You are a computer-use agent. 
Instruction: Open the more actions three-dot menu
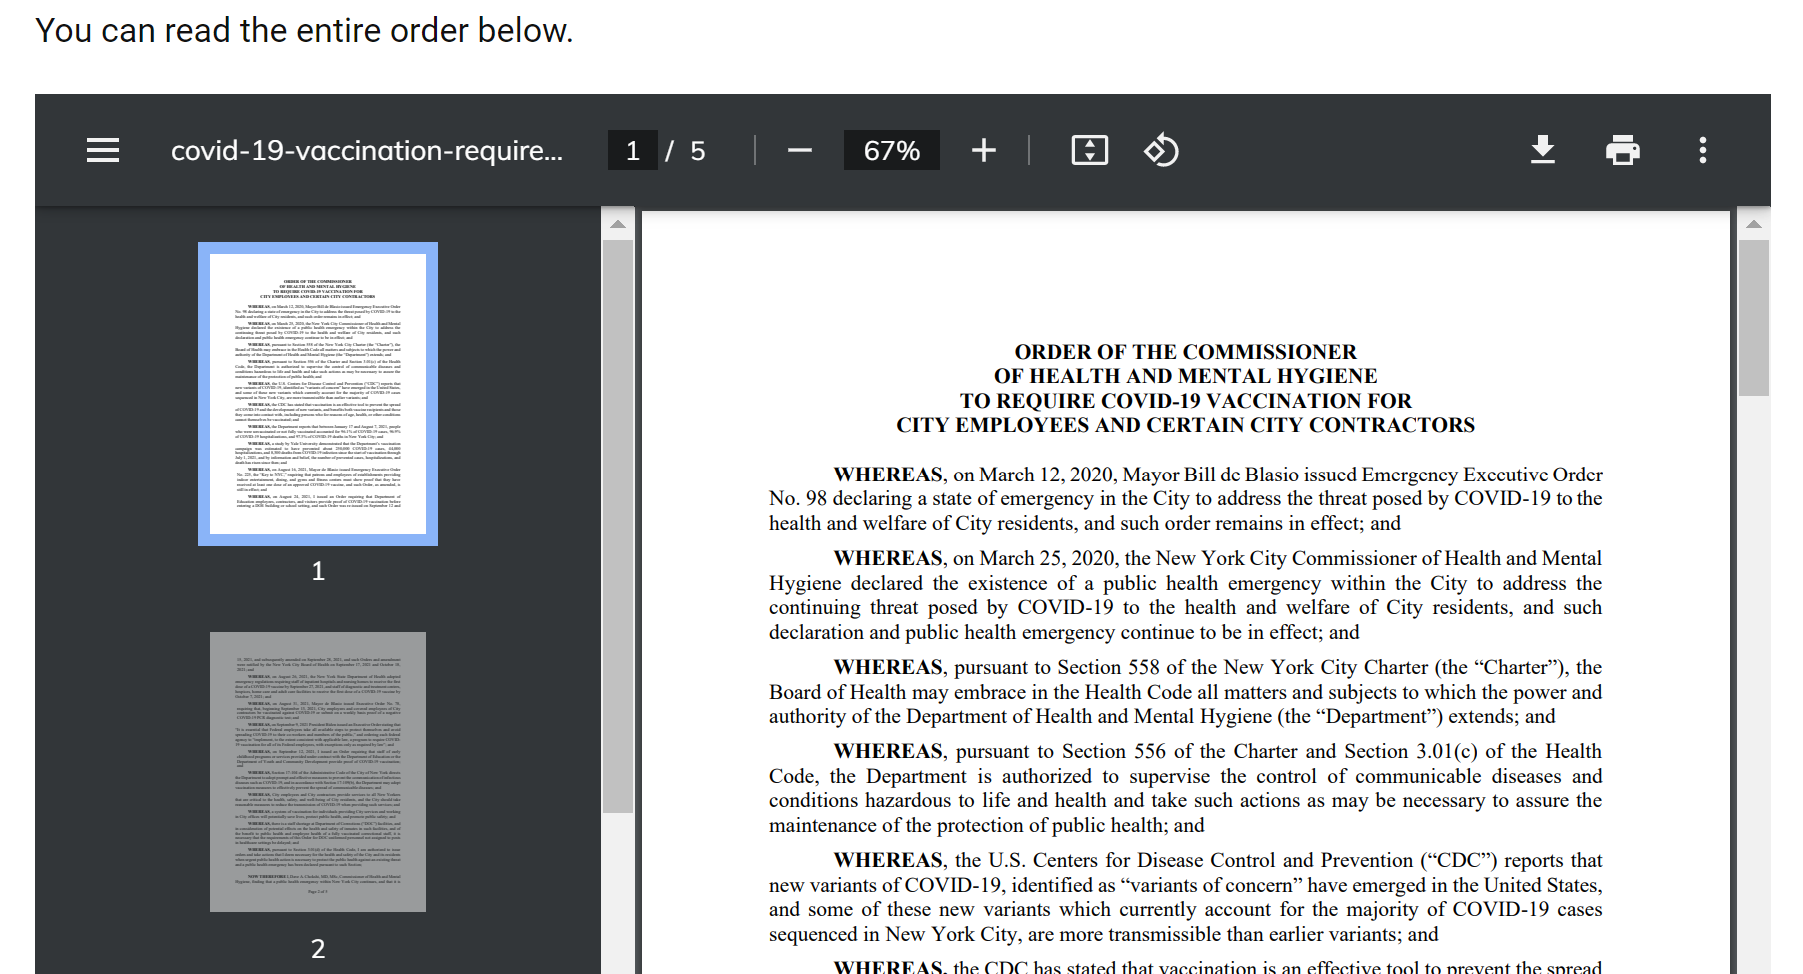click(x=1703, y=150)
